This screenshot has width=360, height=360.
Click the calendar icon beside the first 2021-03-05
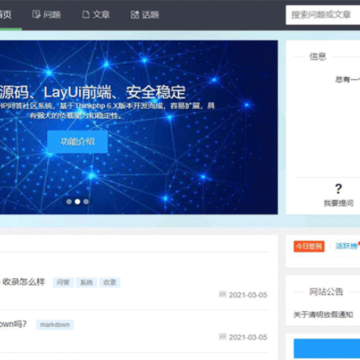pyautogui.click(x=222, y=294)
